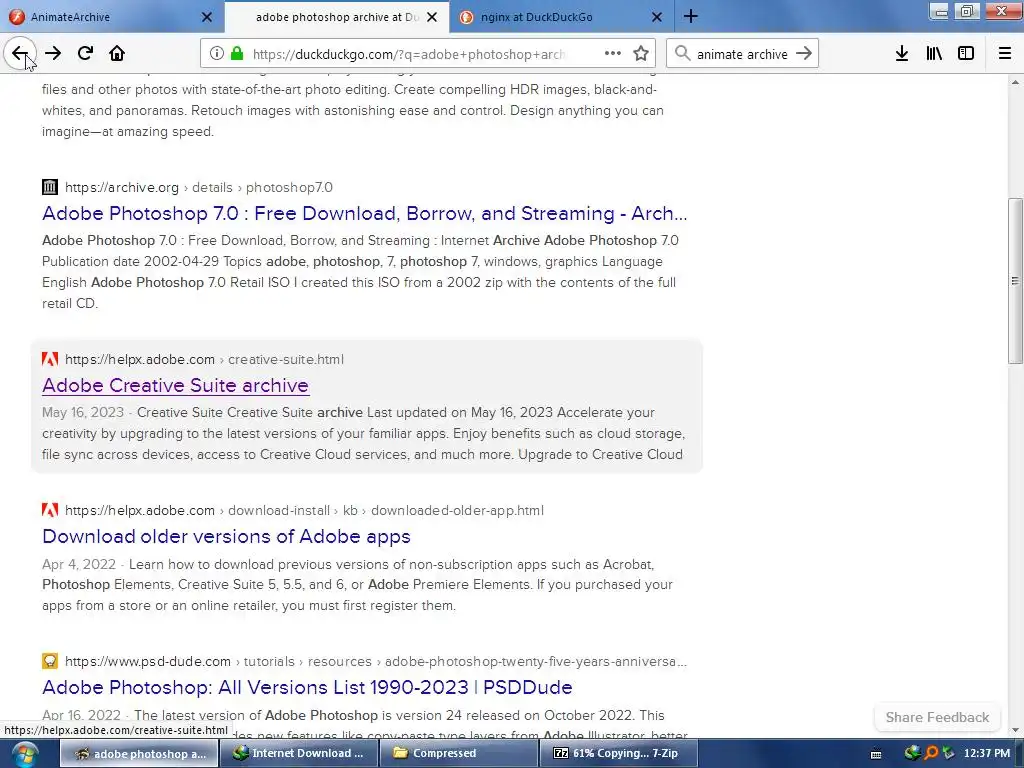This screenshot has height=768, width=1024.
Task: Click helpx.adobe.com creative-suite.html URL
Action: pyautogui.click(x=204, y=359)
